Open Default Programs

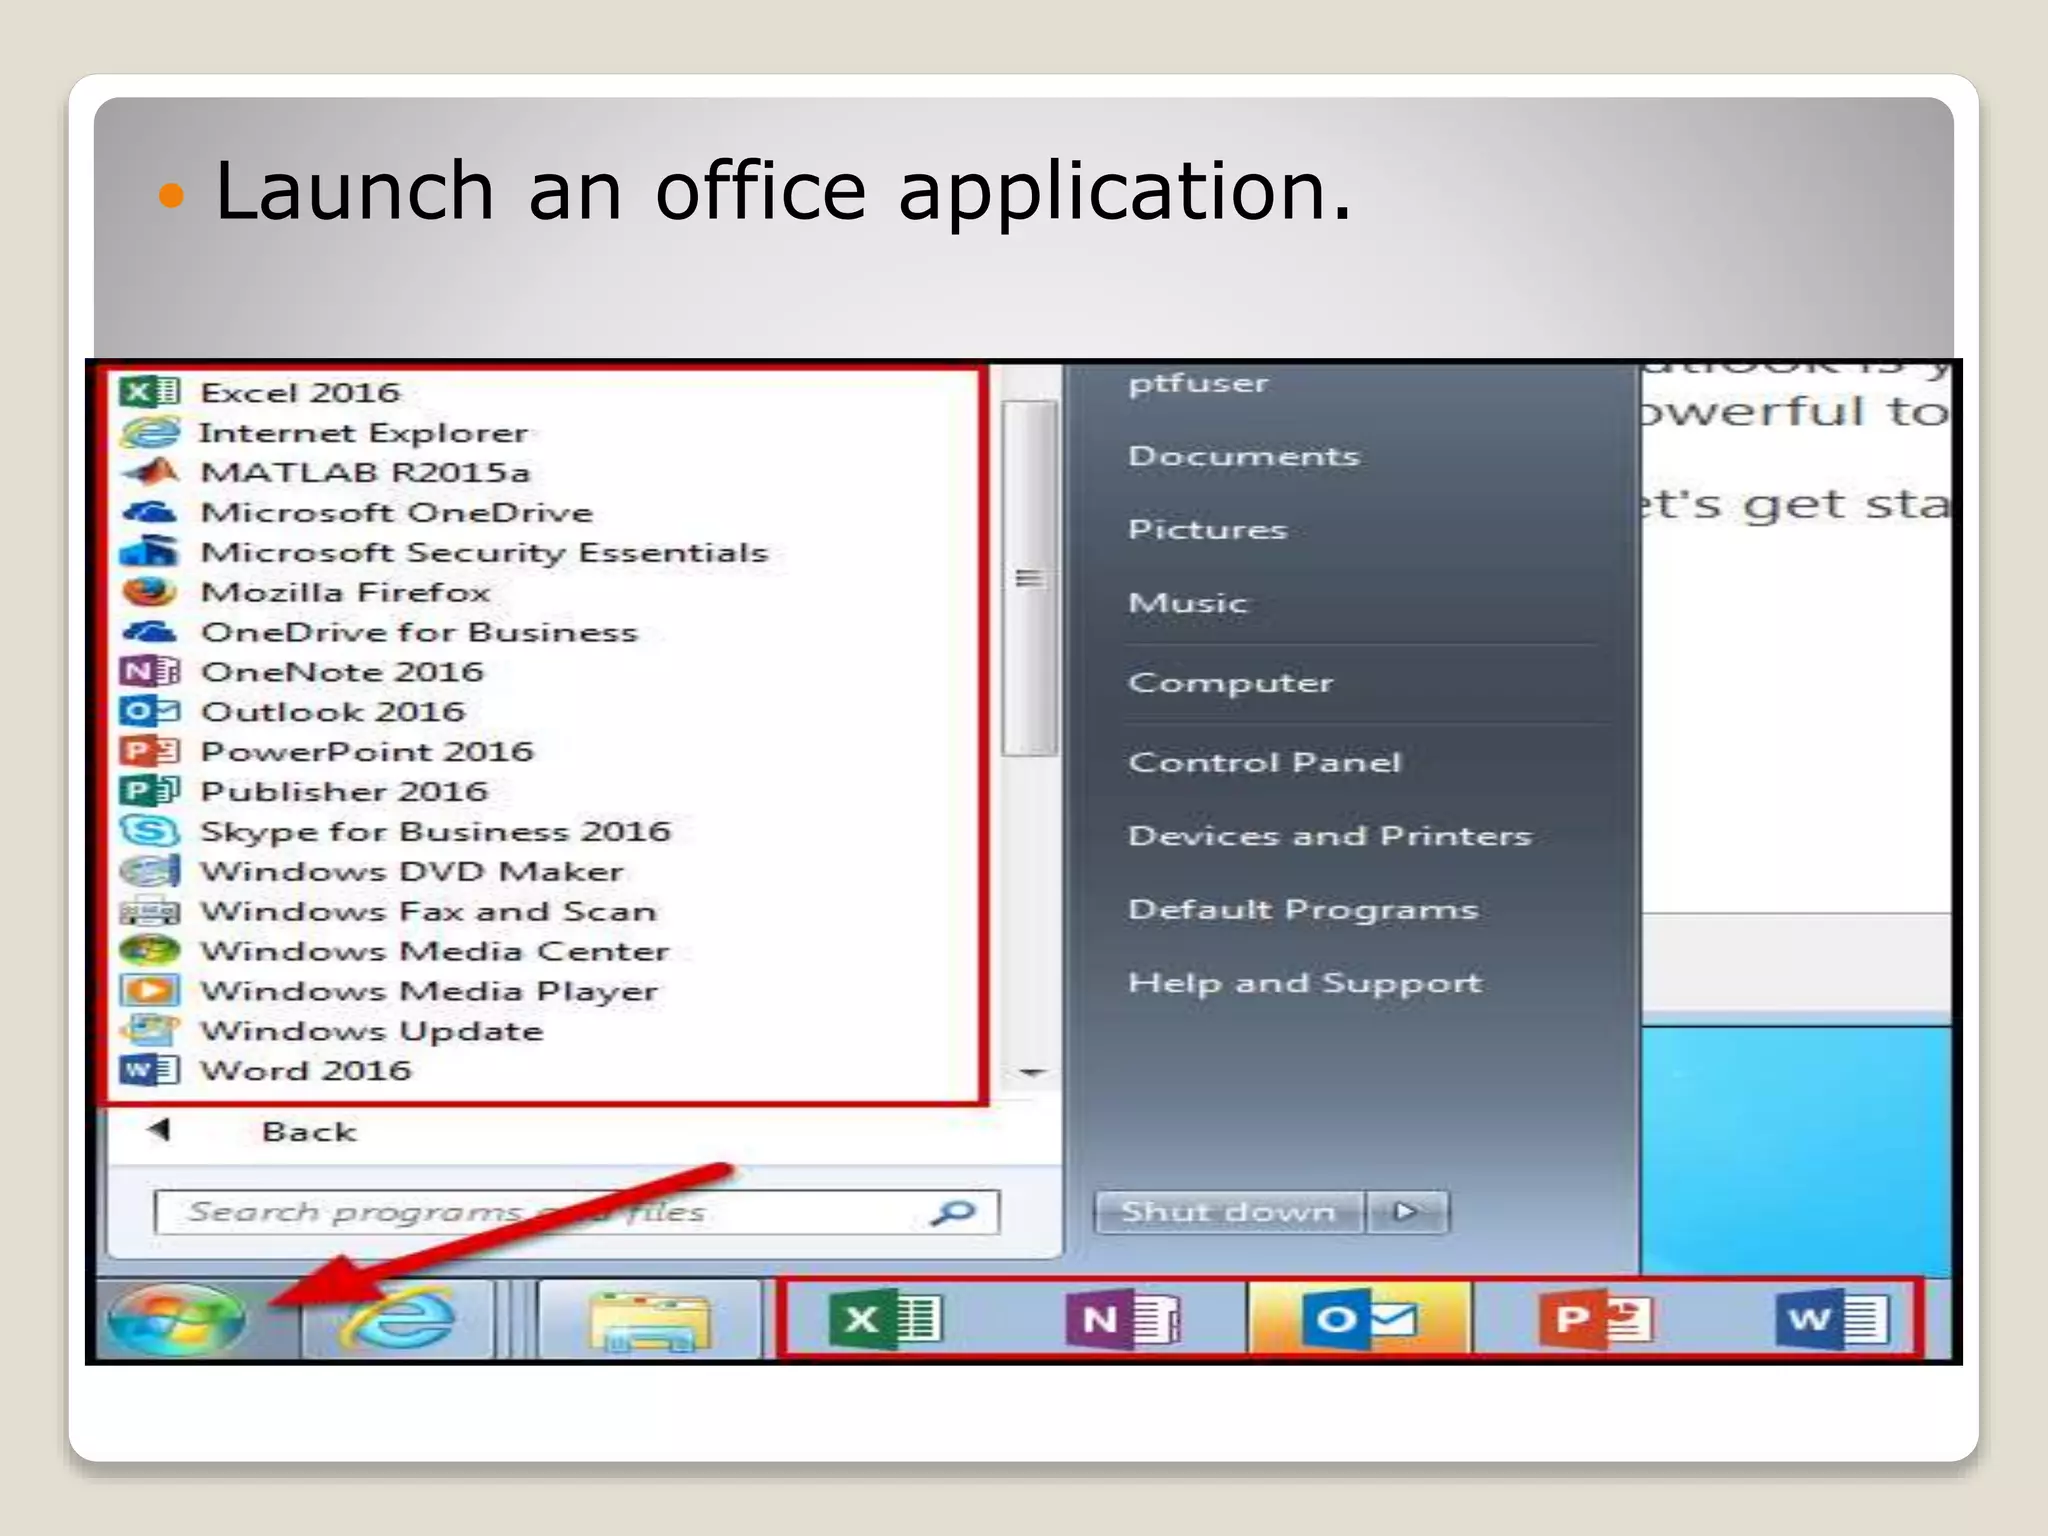(x=1303, y=909)
